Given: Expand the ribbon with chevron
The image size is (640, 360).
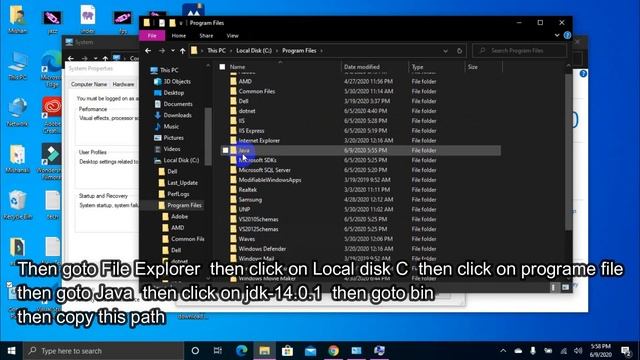Looking at the screenshot, I should click(x=557, y=36).
